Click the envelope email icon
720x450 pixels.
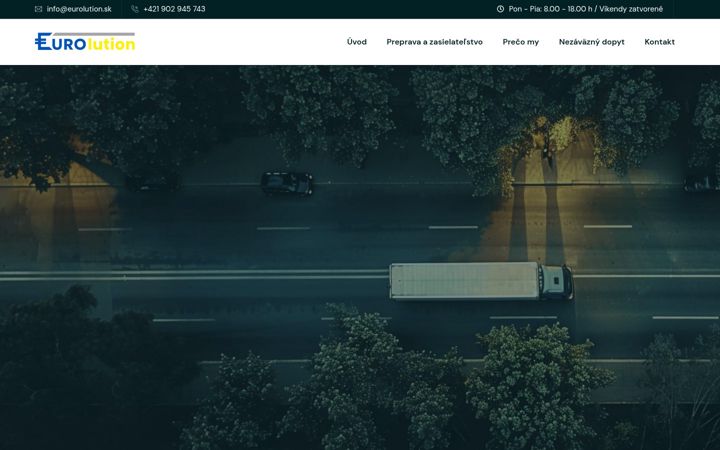39,9
